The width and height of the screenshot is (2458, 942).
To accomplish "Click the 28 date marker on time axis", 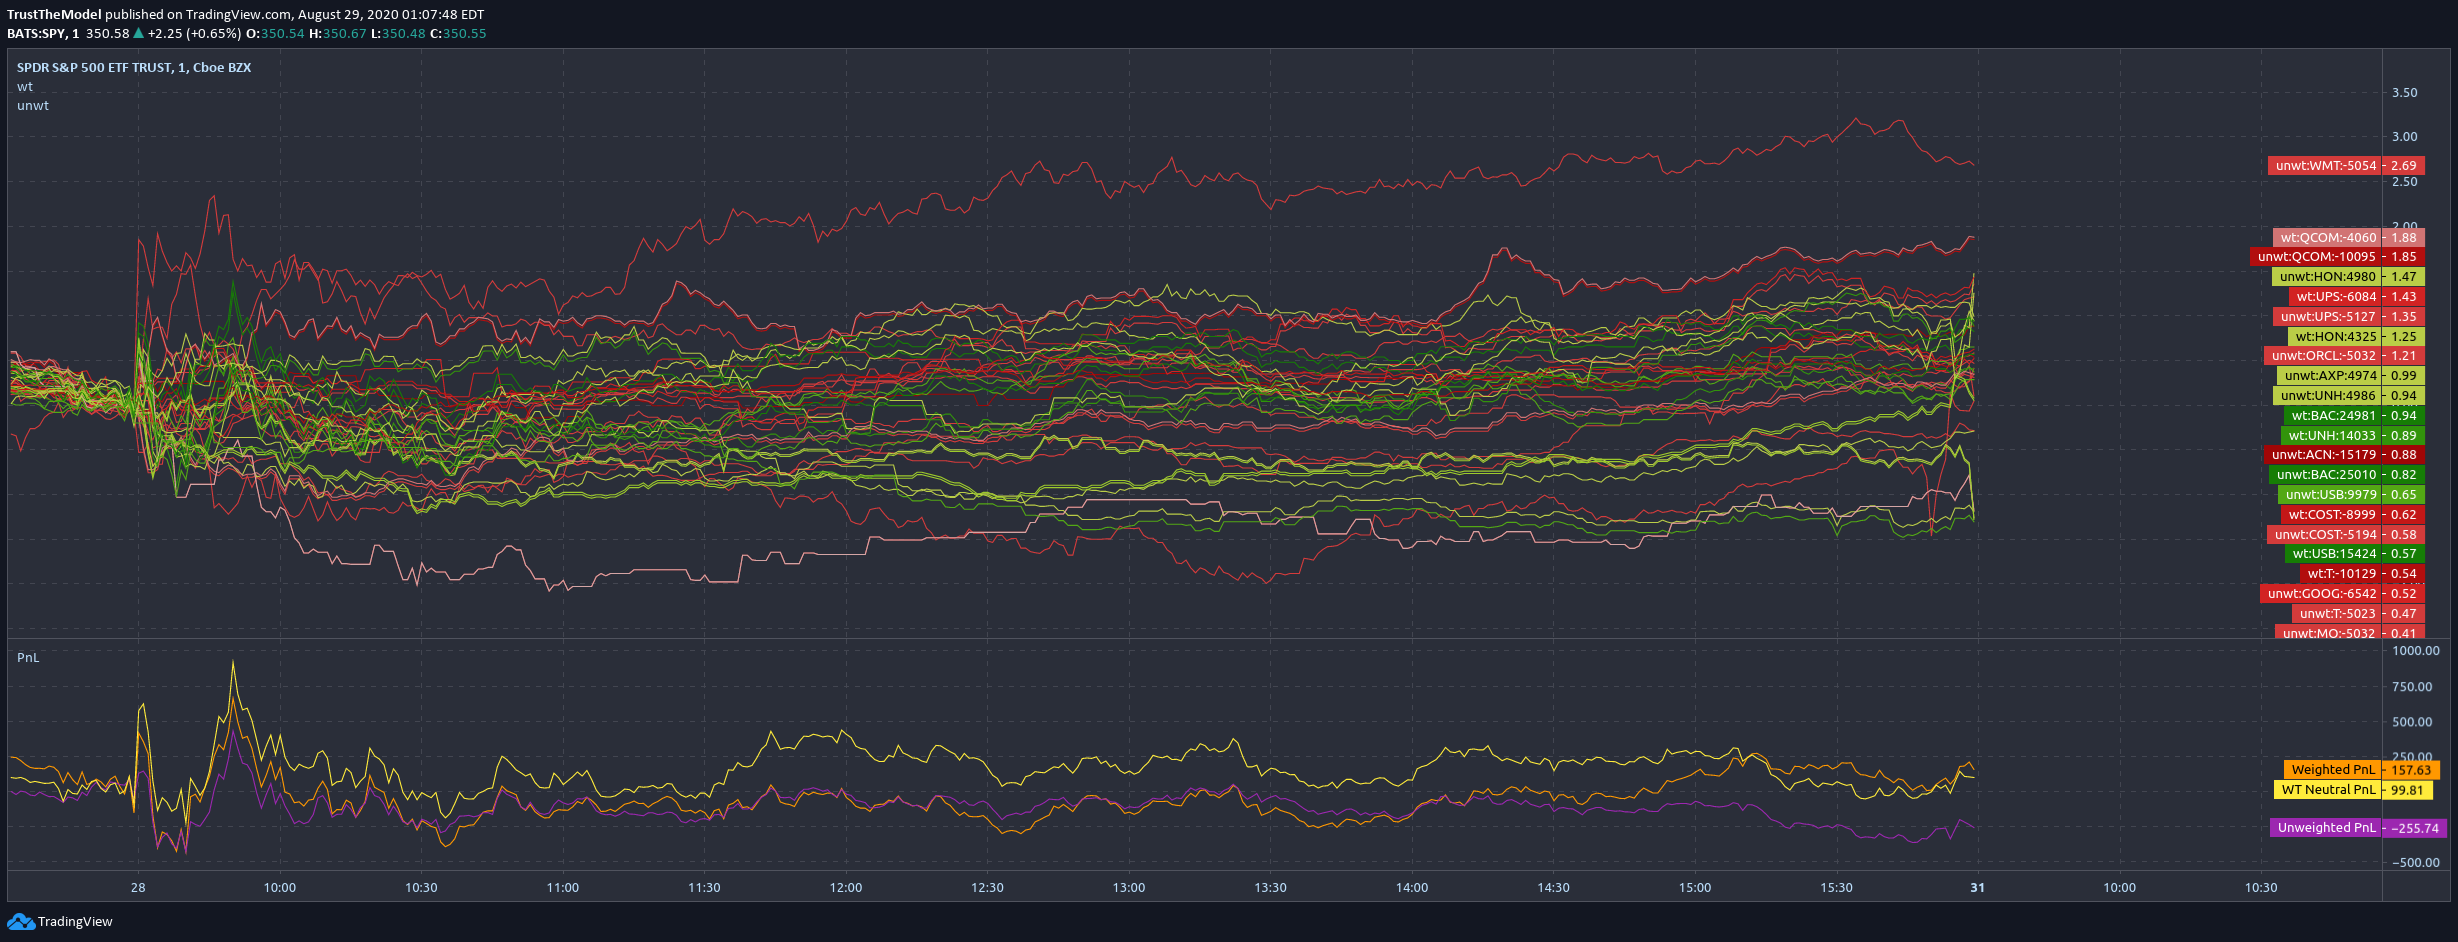I will [x=138, y=887].
